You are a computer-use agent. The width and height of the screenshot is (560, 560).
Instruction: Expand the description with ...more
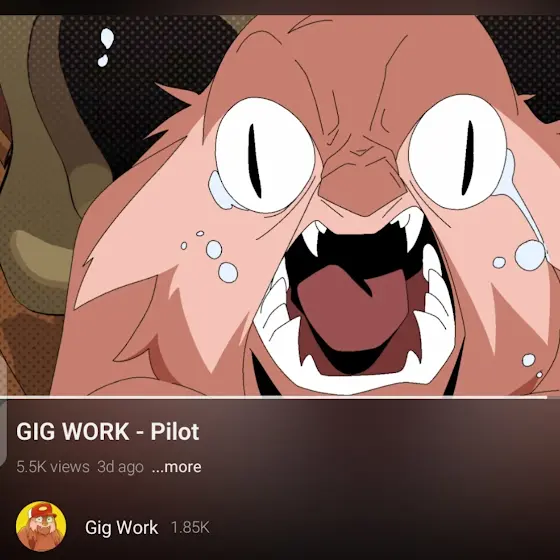[x=176, y=467]
